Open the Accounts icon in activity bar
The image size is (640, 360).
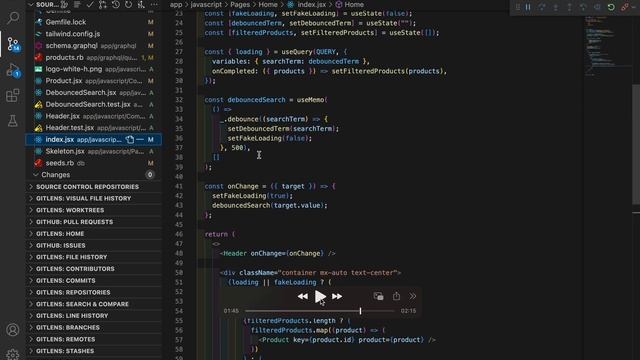tap(13, 329)
